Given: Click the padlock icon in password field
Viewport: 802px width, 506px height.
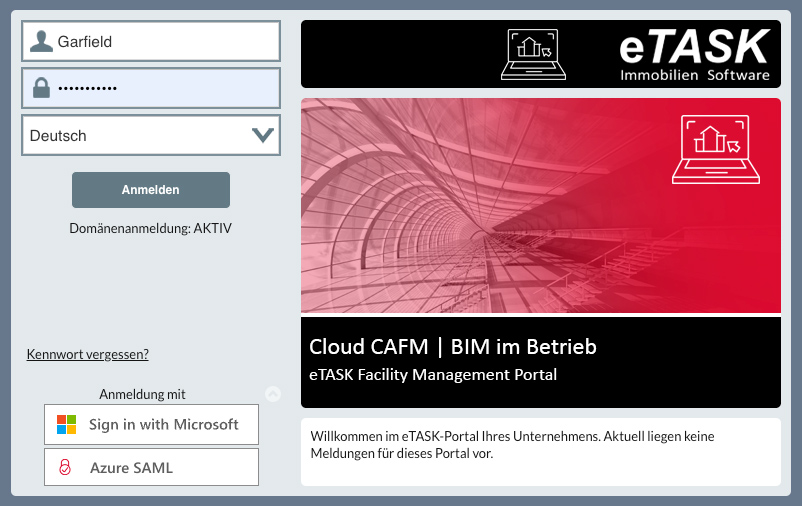Looking at the screenshot, I should coord(41,88).
